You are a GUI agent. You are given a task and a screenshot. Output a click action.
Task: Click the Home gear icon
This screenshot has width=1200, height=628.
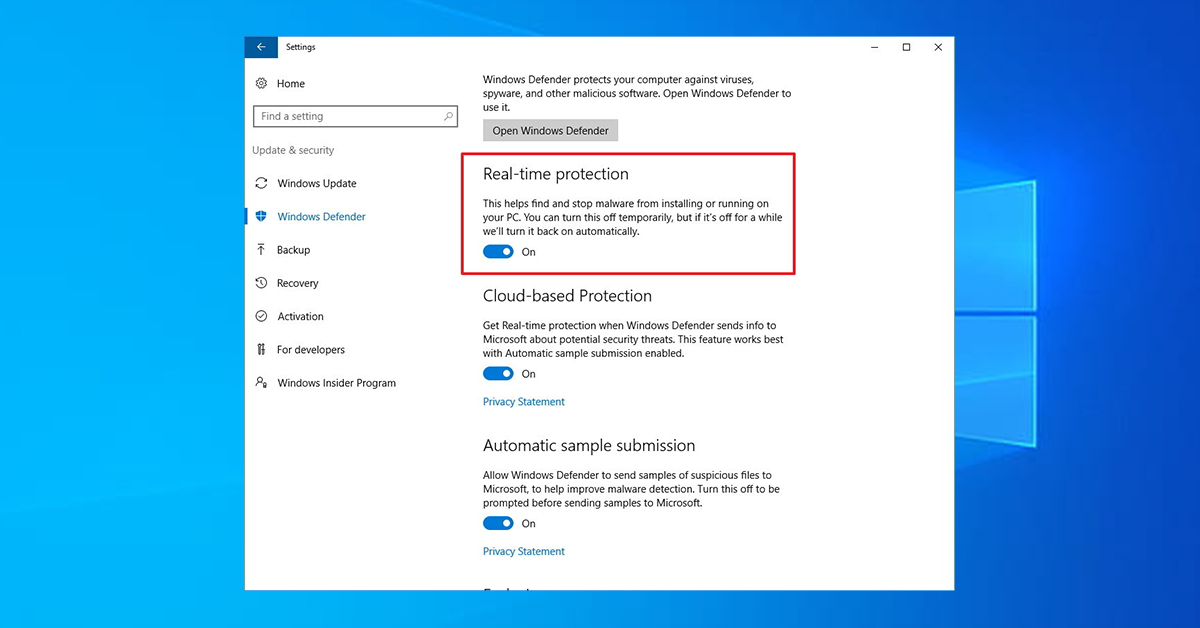click(261, 84)
